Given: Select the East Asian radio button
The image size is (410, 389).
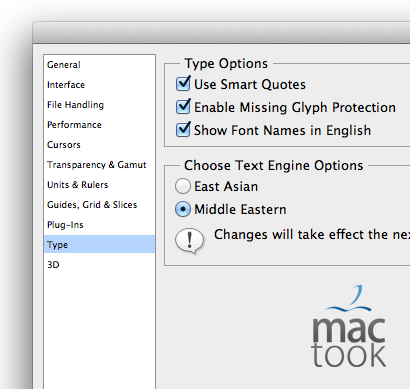Looking at the screenshot, I should point(183,186).
